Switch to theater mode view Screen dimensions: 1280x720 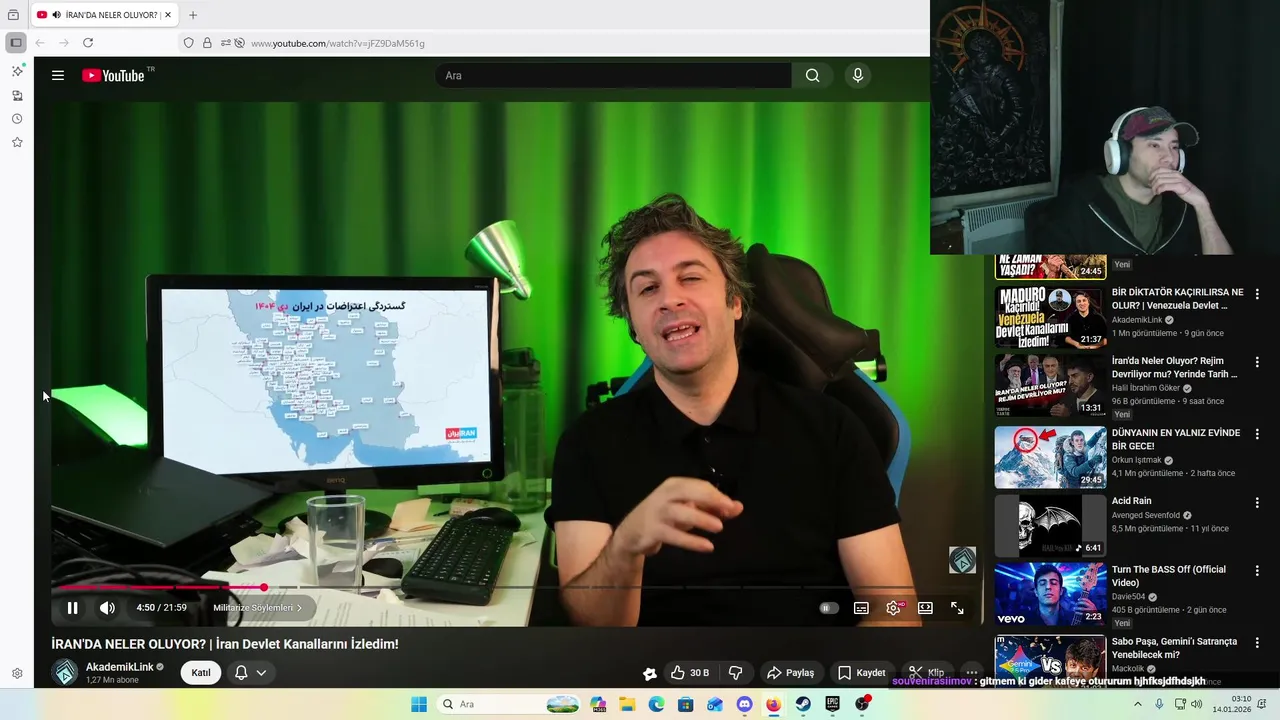click(925, 608)
